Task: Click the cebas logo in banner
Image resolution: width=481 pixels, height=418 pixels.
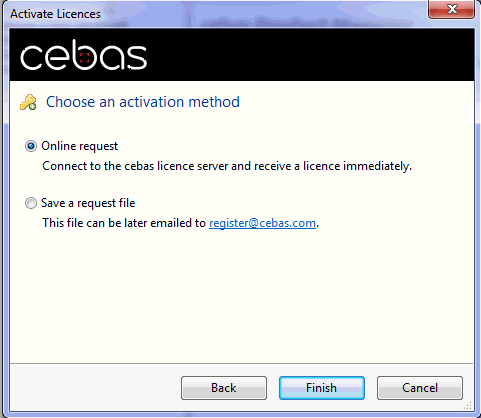Action: coord(83,55)
